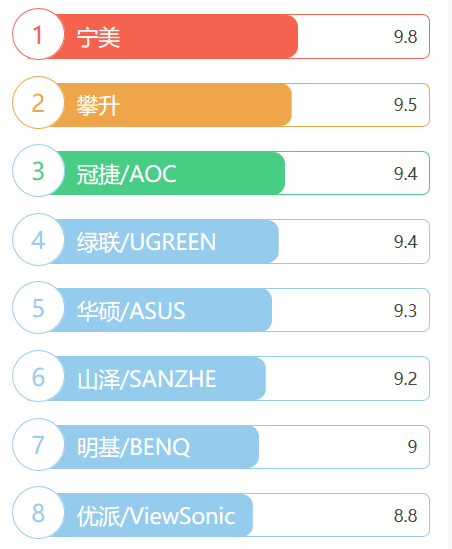452x549 pixels.
Task: Click the rank 6 circle badge
Action: click(x=39, y=376)
